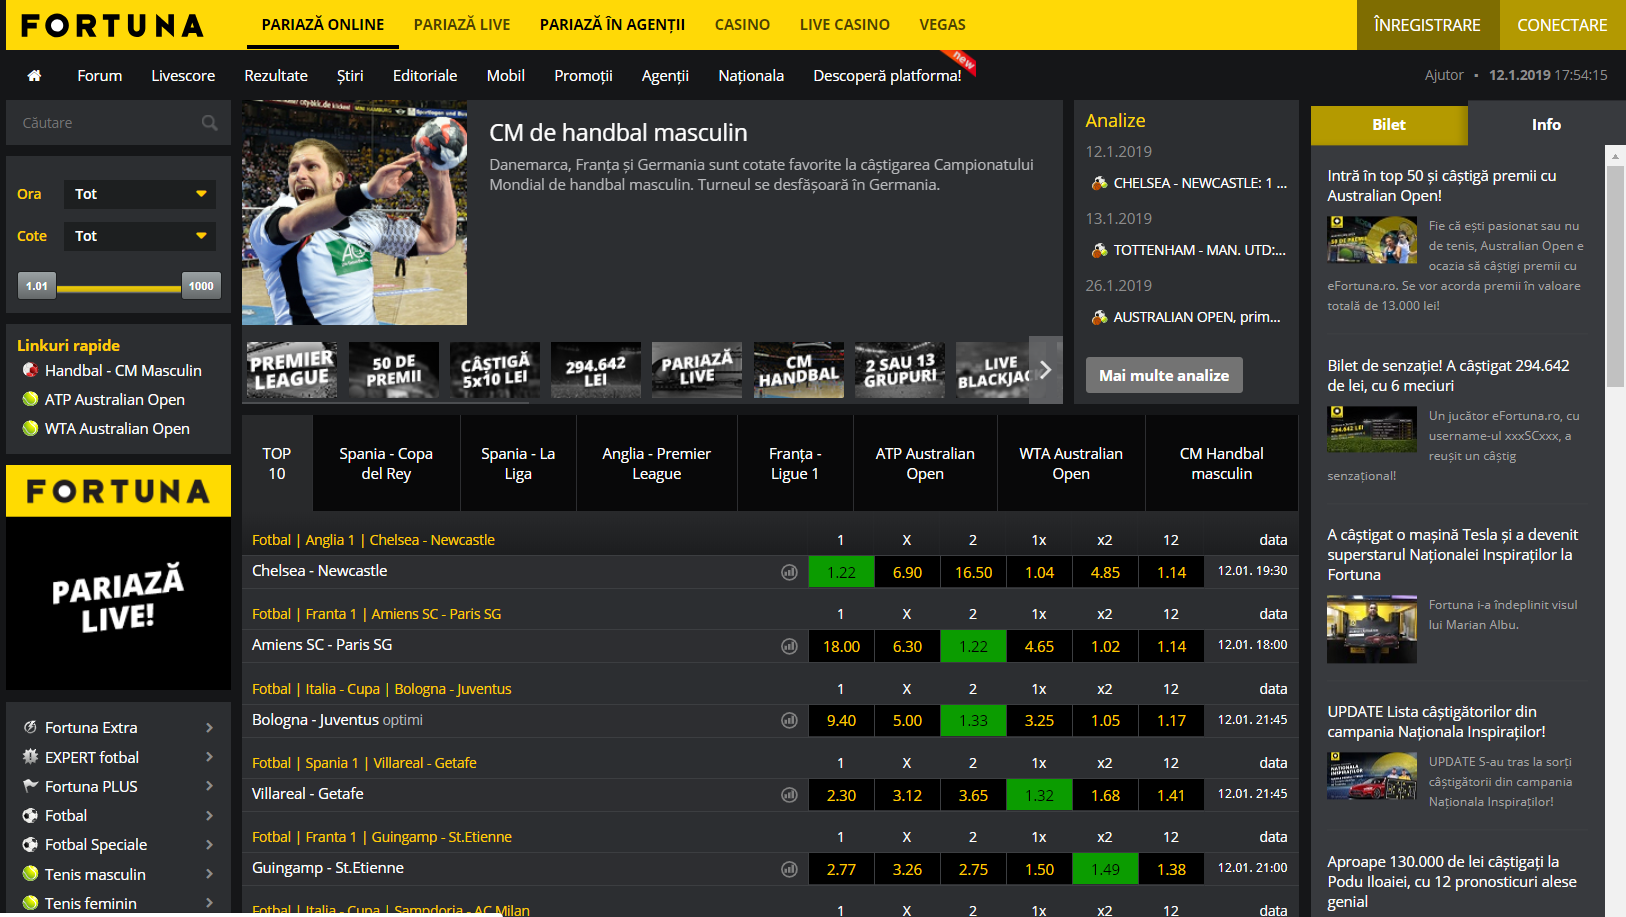Click the Tenis masculin ball icon
1626x917 pixels.
coord(30,874)
